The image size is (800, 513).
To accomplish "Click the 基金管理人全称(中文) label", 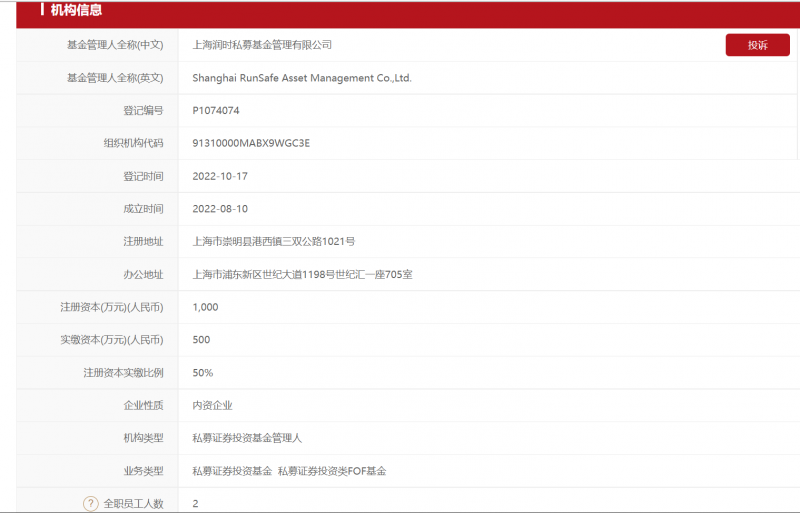I will coord(115,45).
